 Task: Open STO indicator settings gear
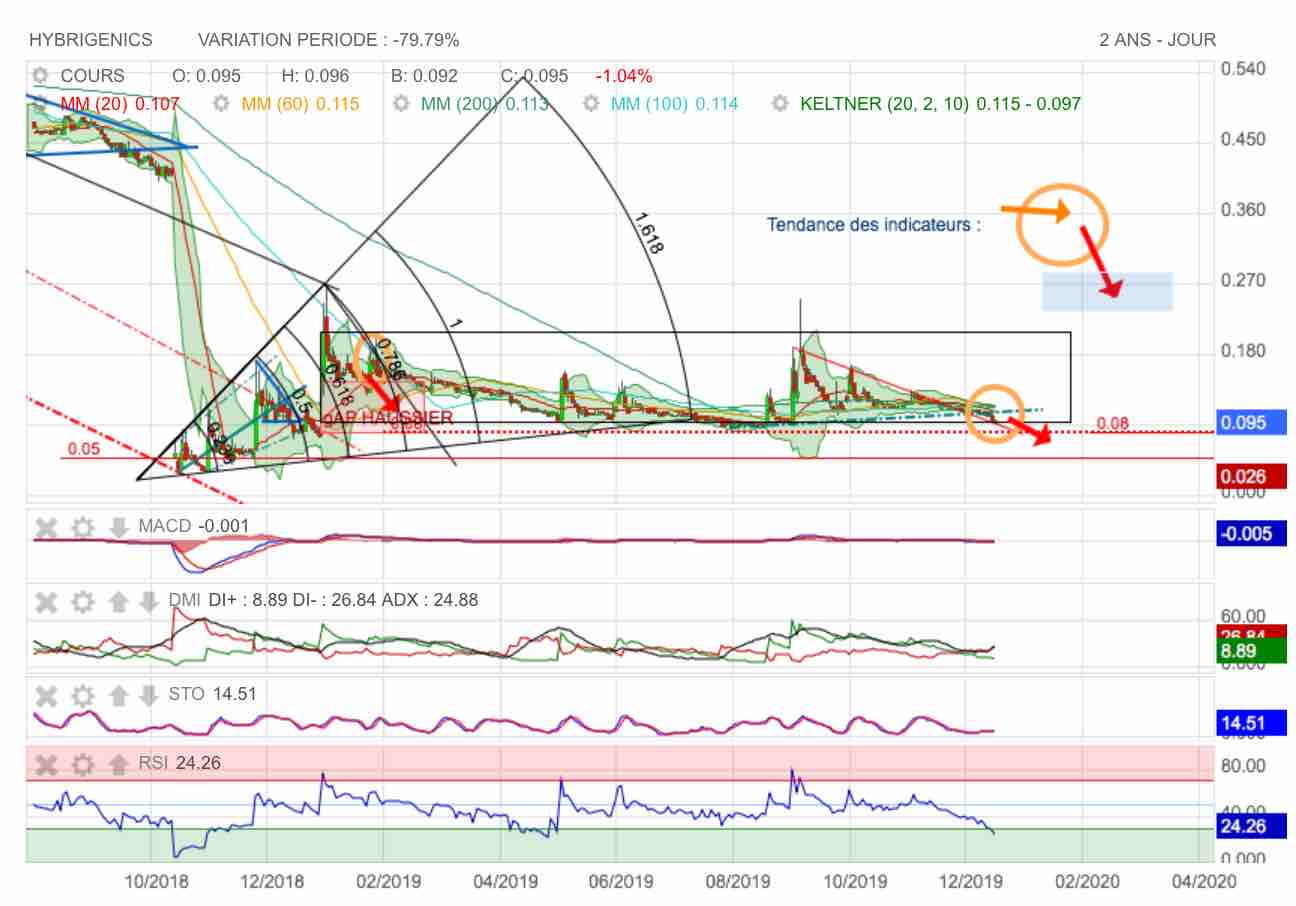[x=83, y=694]
